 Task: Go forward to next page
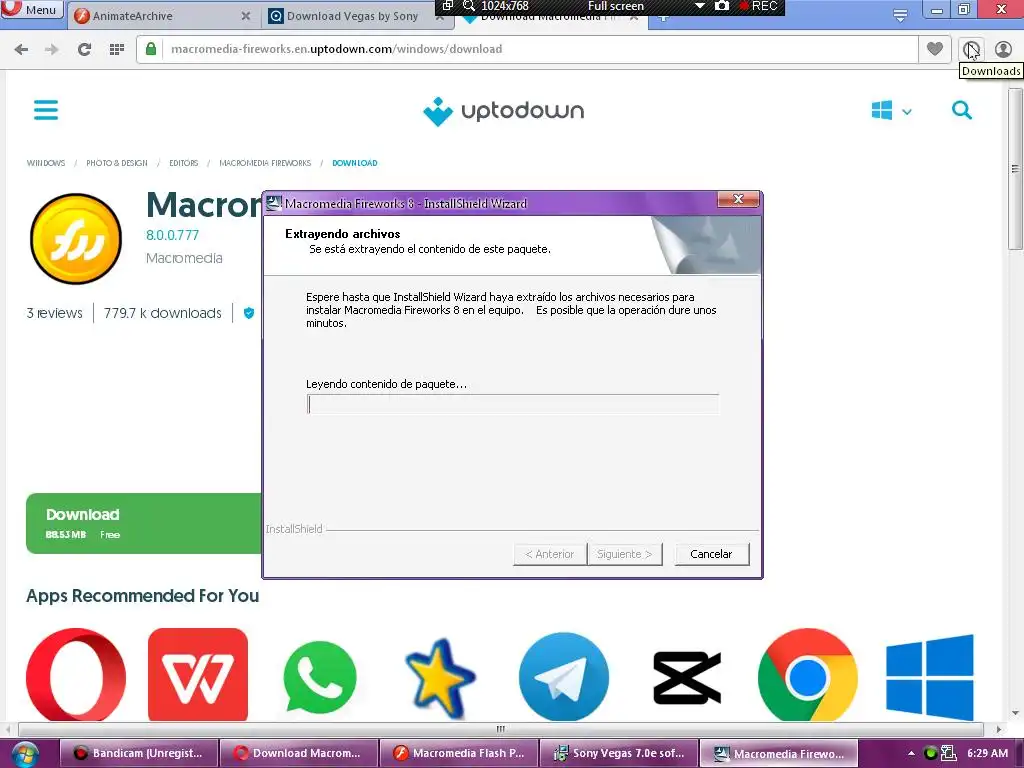(52, 49)
